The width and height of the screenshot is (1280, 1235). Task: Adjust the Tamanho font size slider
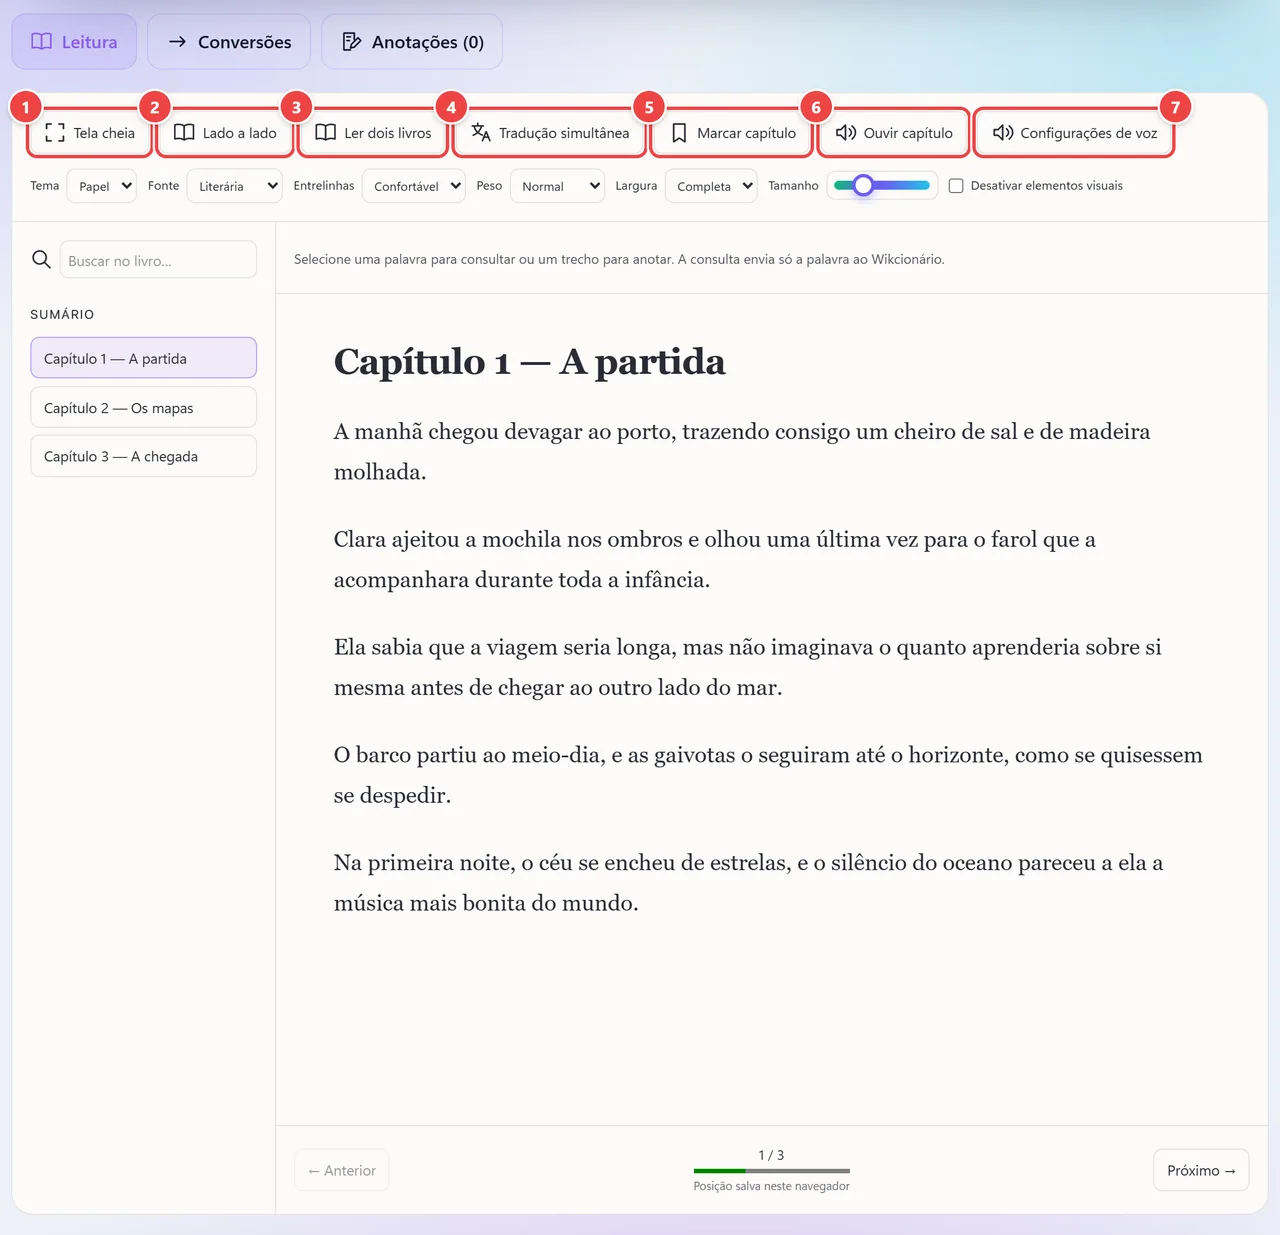882,185
